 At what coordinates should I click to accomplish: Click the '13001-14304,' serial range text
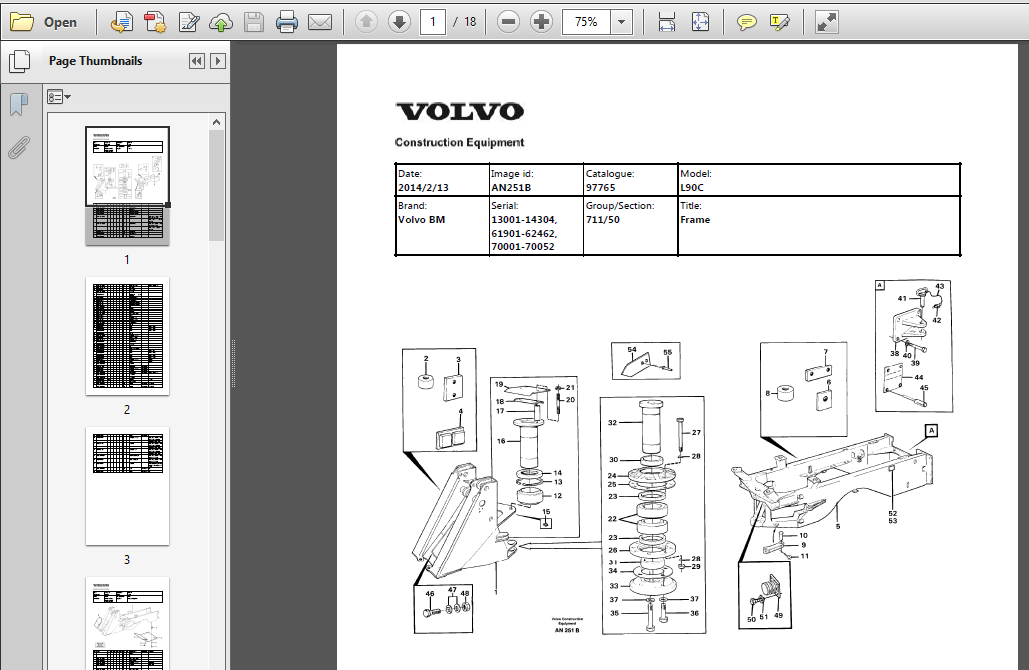[524, 219]
